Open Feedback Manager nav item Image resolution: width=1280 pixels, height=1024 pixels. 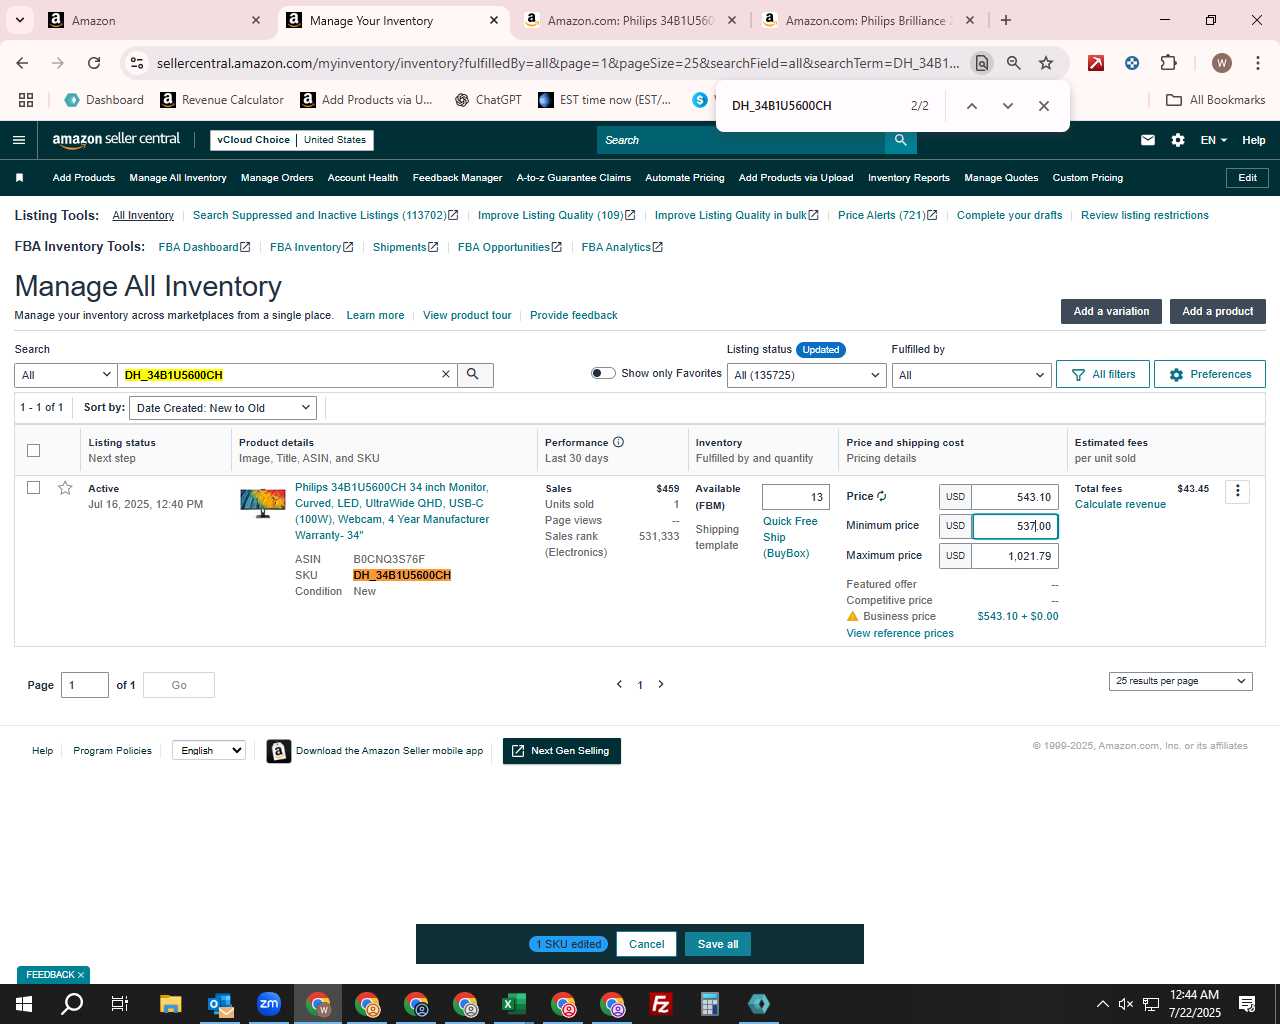[457, 178]
